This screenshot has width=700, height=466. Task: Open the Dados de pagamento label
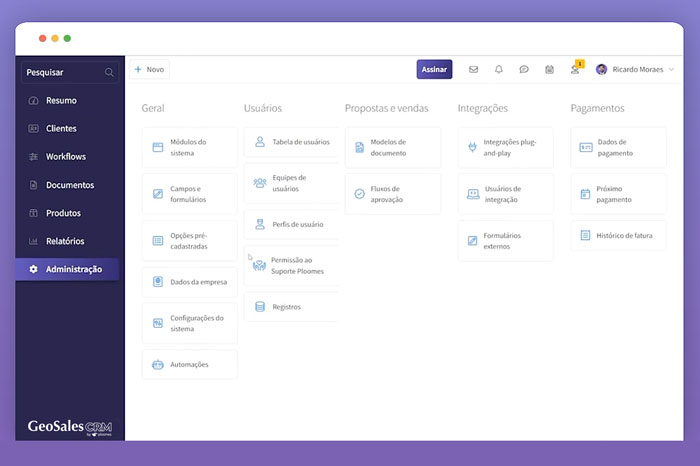tap(615, 147)
